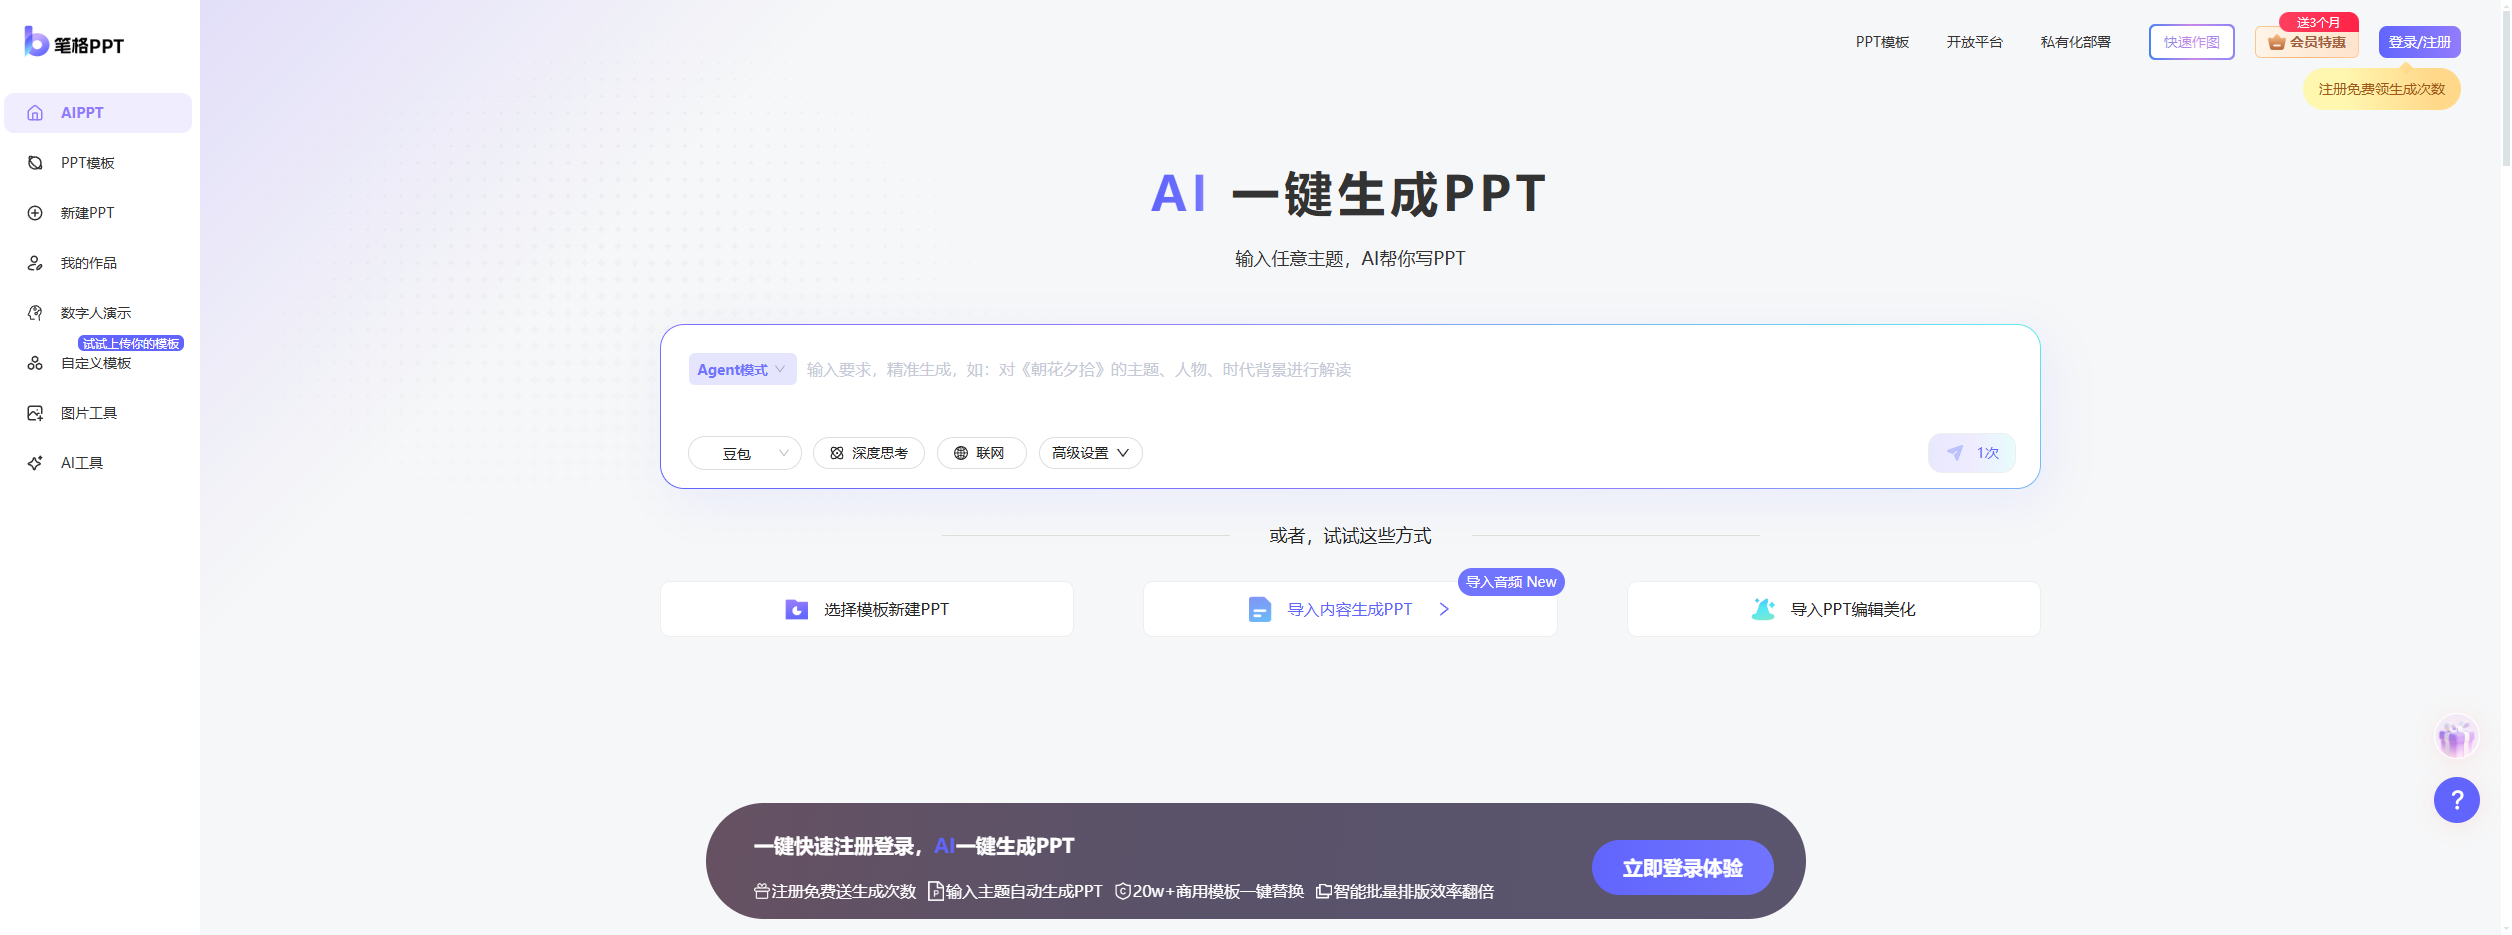This screenshot has width=2512, height=935.
Task: Open the 私有化部署 menu item
Action: pyautogui.click(x=2074, y=42)
